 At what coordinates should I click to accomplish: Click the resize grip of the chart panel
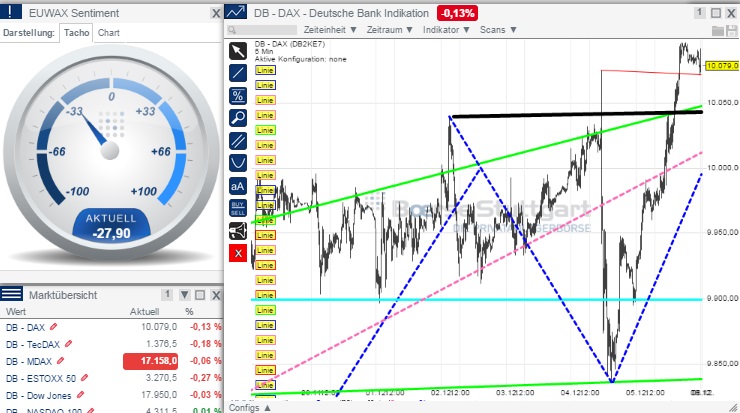pyautogui.click(x=733, y=407)
